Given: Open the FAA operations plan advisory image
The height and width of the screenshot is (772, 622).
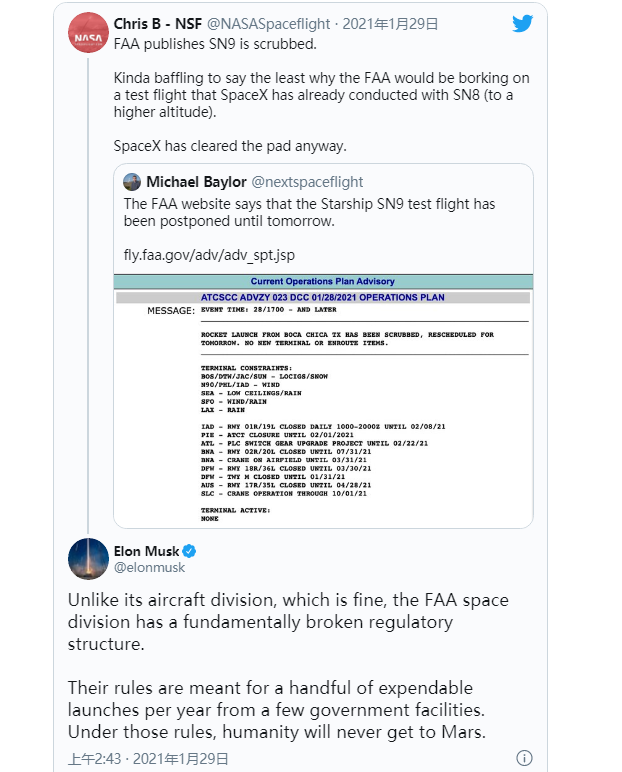Looking at the screenshot, I should pos(323,400).
